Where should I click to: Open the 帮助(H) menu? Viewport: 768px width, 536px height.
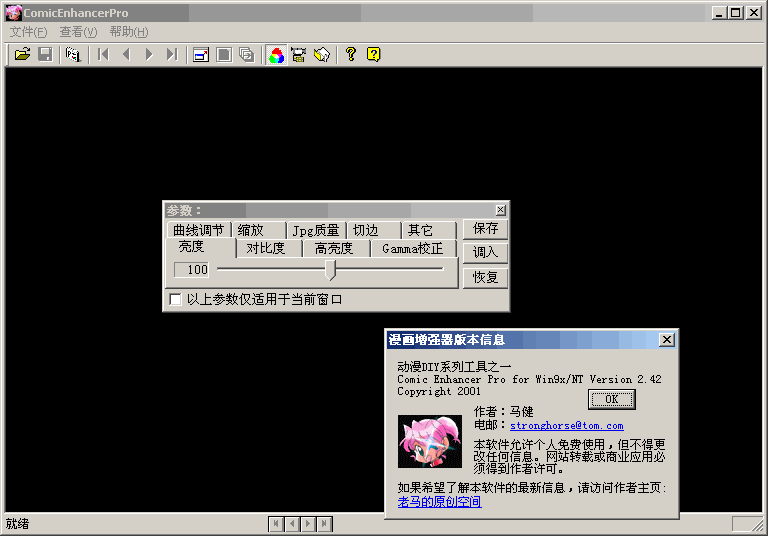[x=129, y=32]
